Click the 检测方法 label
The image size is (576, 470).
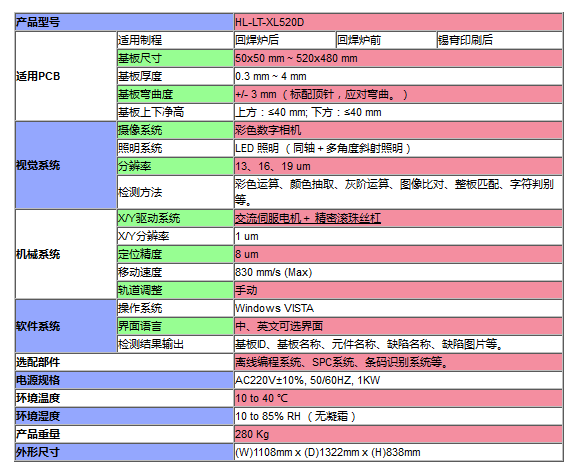tap(175, 192)
